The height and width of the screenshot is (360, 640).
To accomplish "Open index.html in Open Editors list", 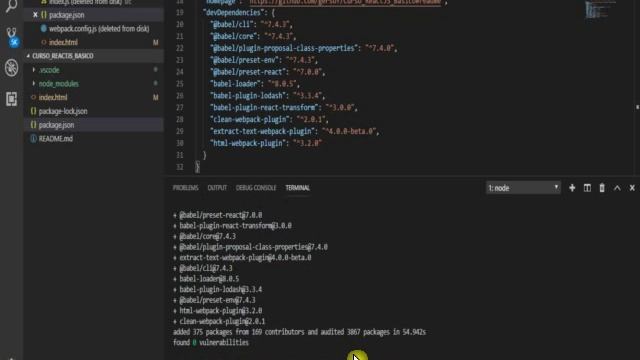I will tap(63, 42).
